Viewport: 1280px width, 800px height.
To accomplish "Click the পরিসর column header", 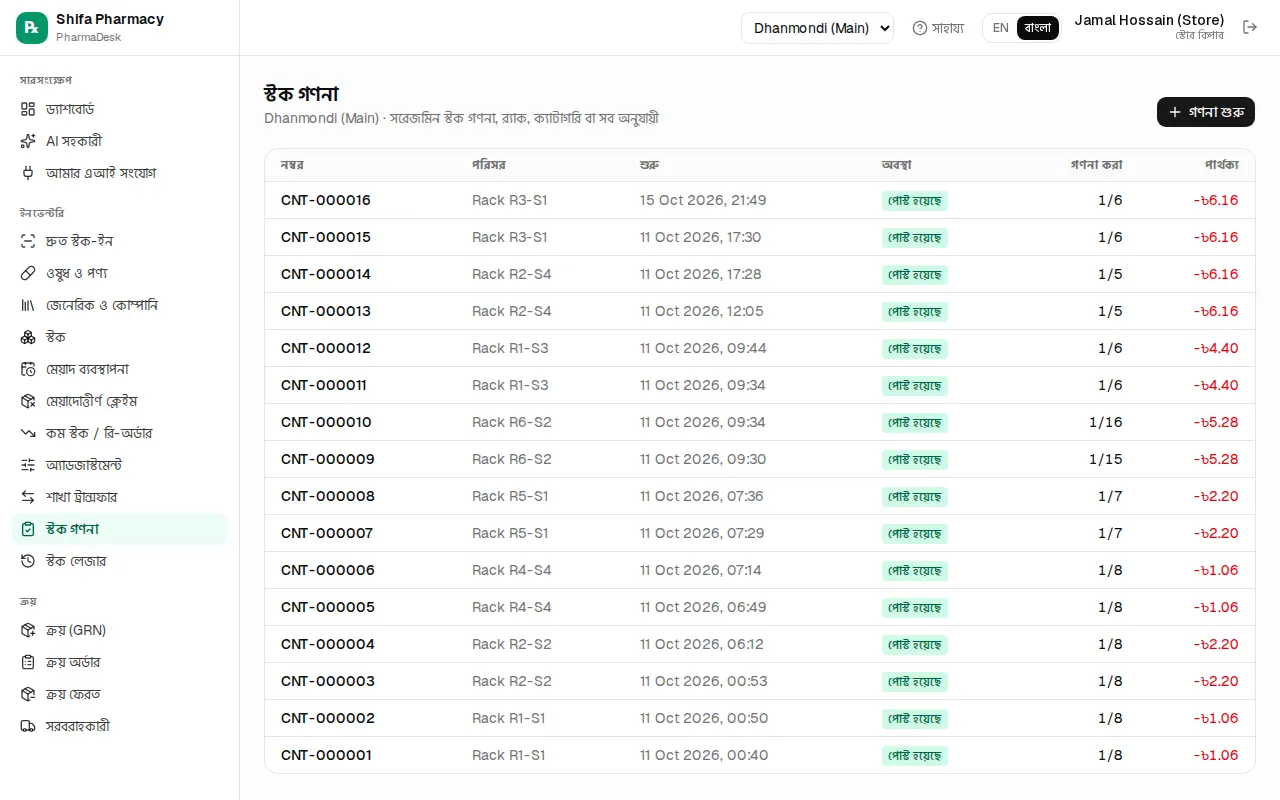I will pyautogui.click(x=490, y=165).
